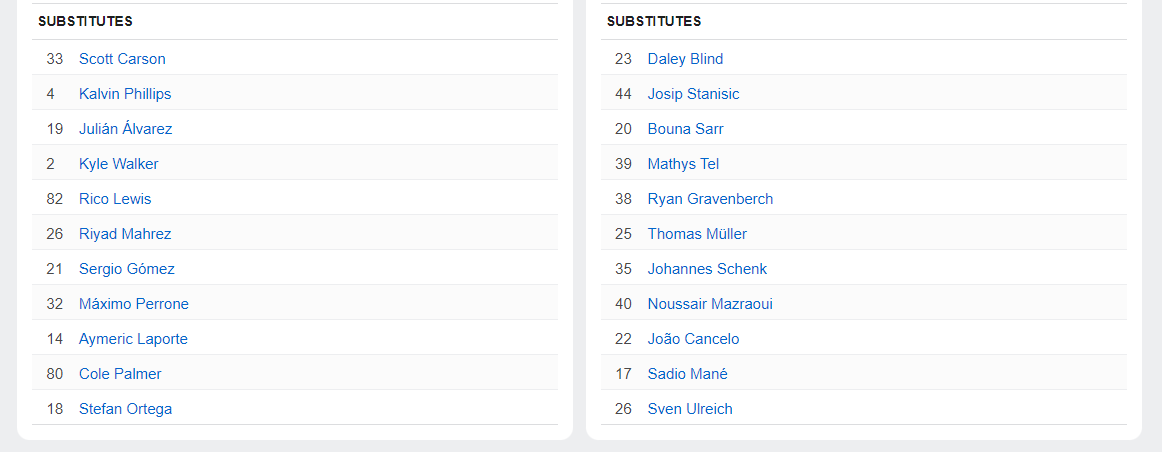Screen dimensions: 1162x452
Task: Open Kyle Walker's profile link
Action: point(118,164)
